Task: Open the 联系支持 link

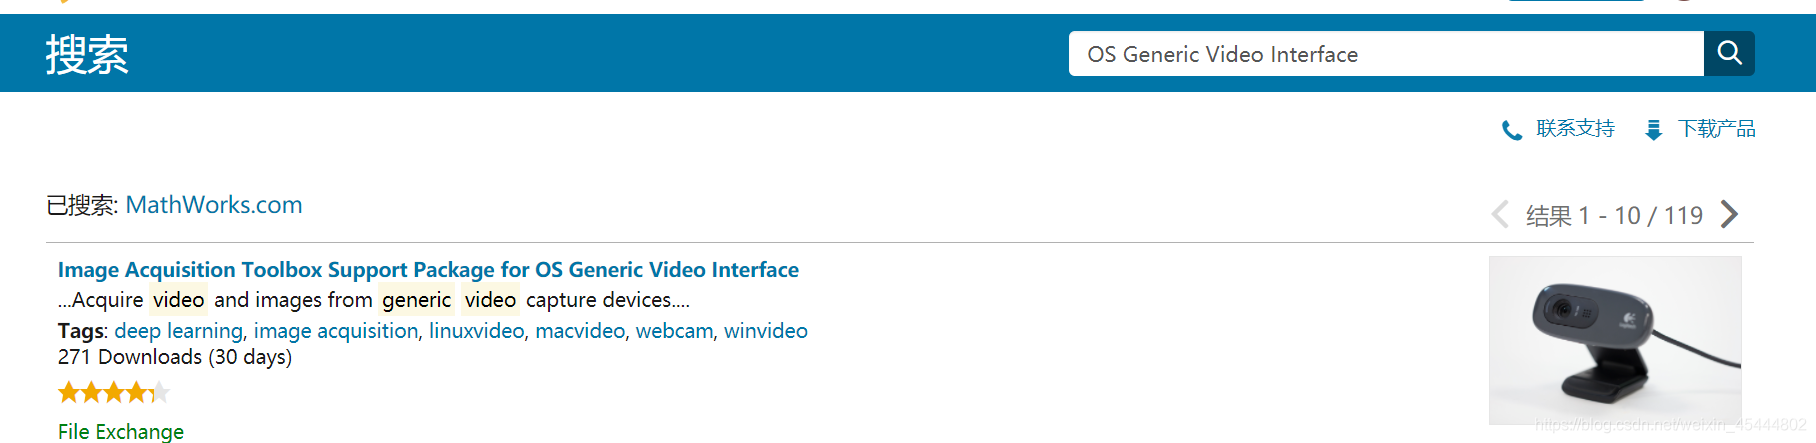Action: [x=1575, y=129]
